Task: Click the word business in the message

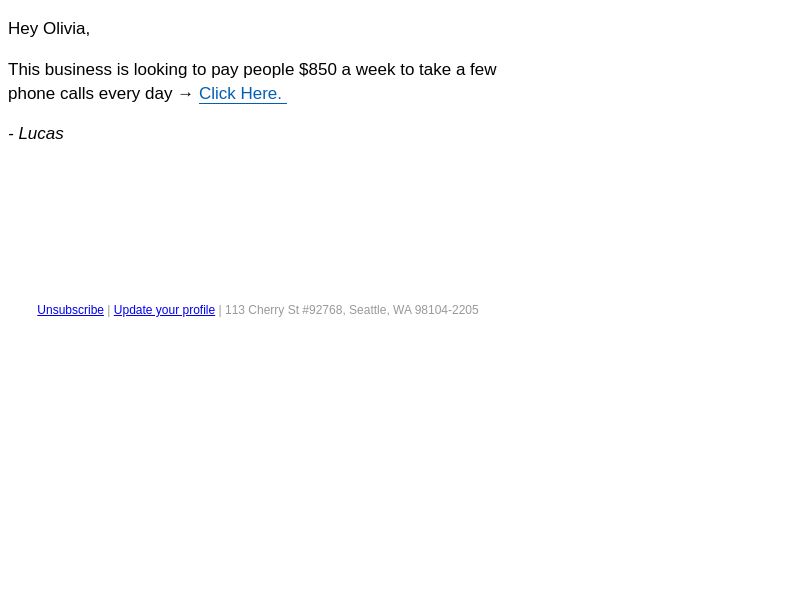Action: point(78,69)
